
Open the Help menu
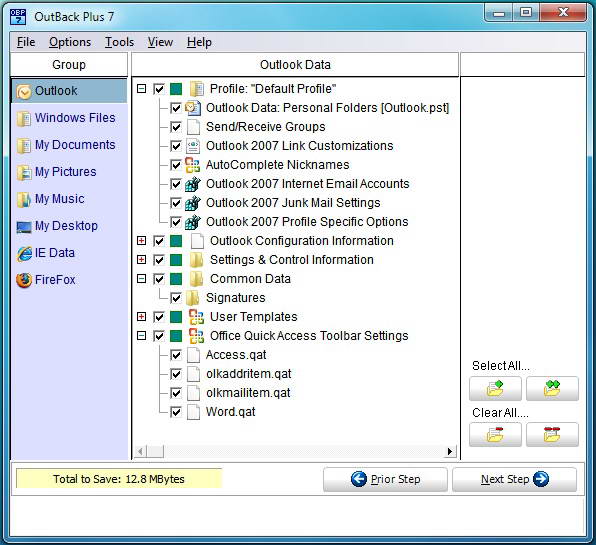[199, 42]
